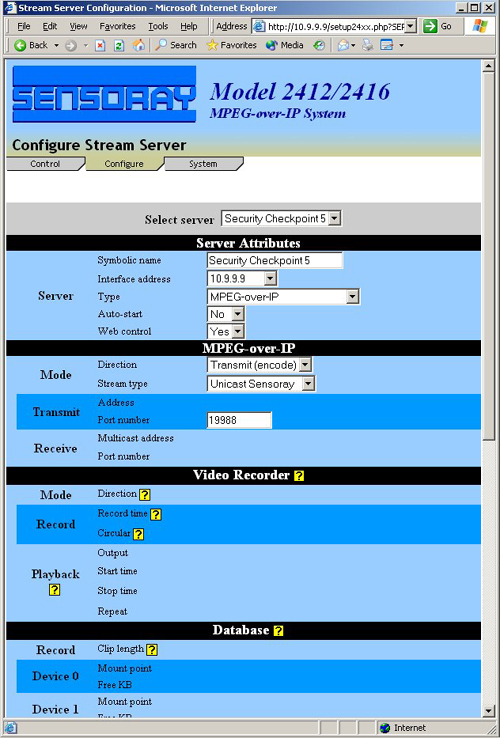Switch to the System tab

point(203,164)
